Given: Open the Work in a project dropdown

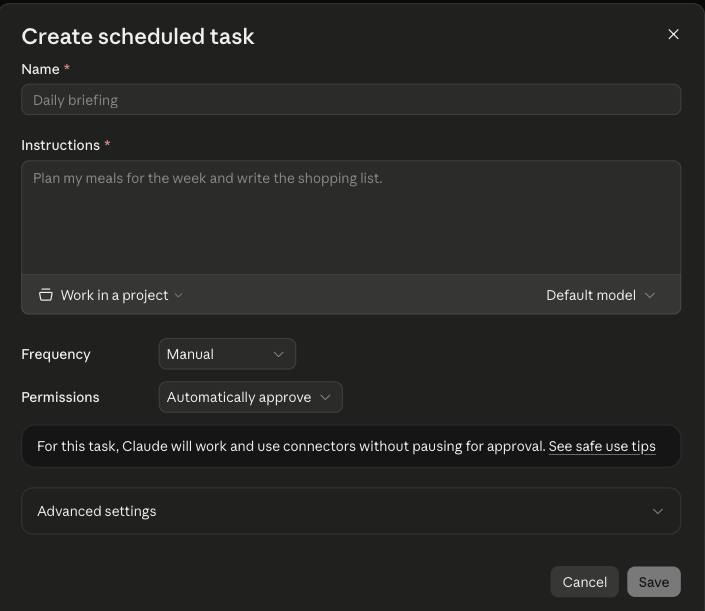Looking at the screenshot, I should point(111,295).
